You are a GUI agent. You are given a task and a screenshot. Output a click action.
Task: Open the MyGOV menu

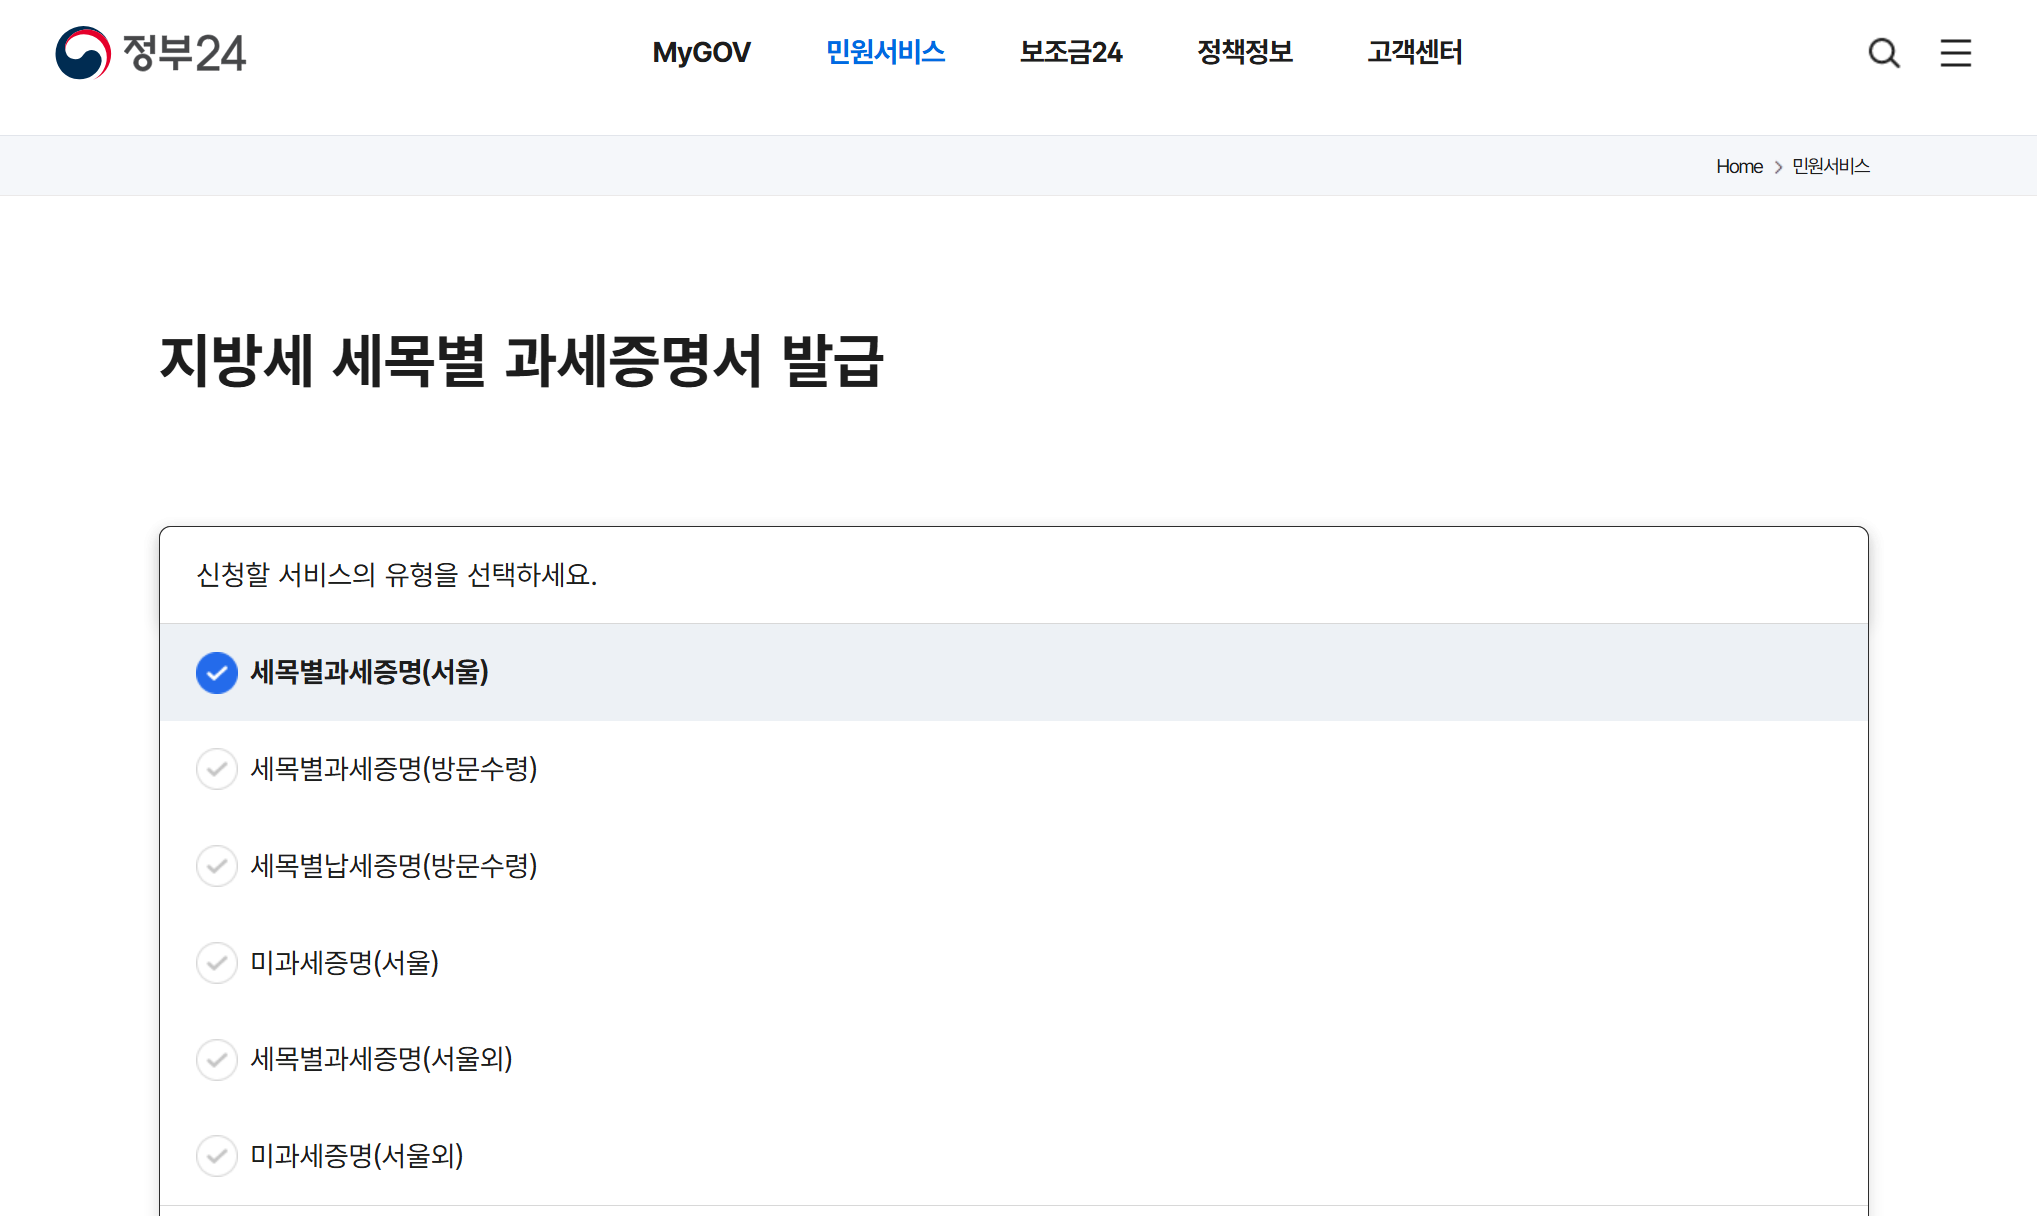701,52
